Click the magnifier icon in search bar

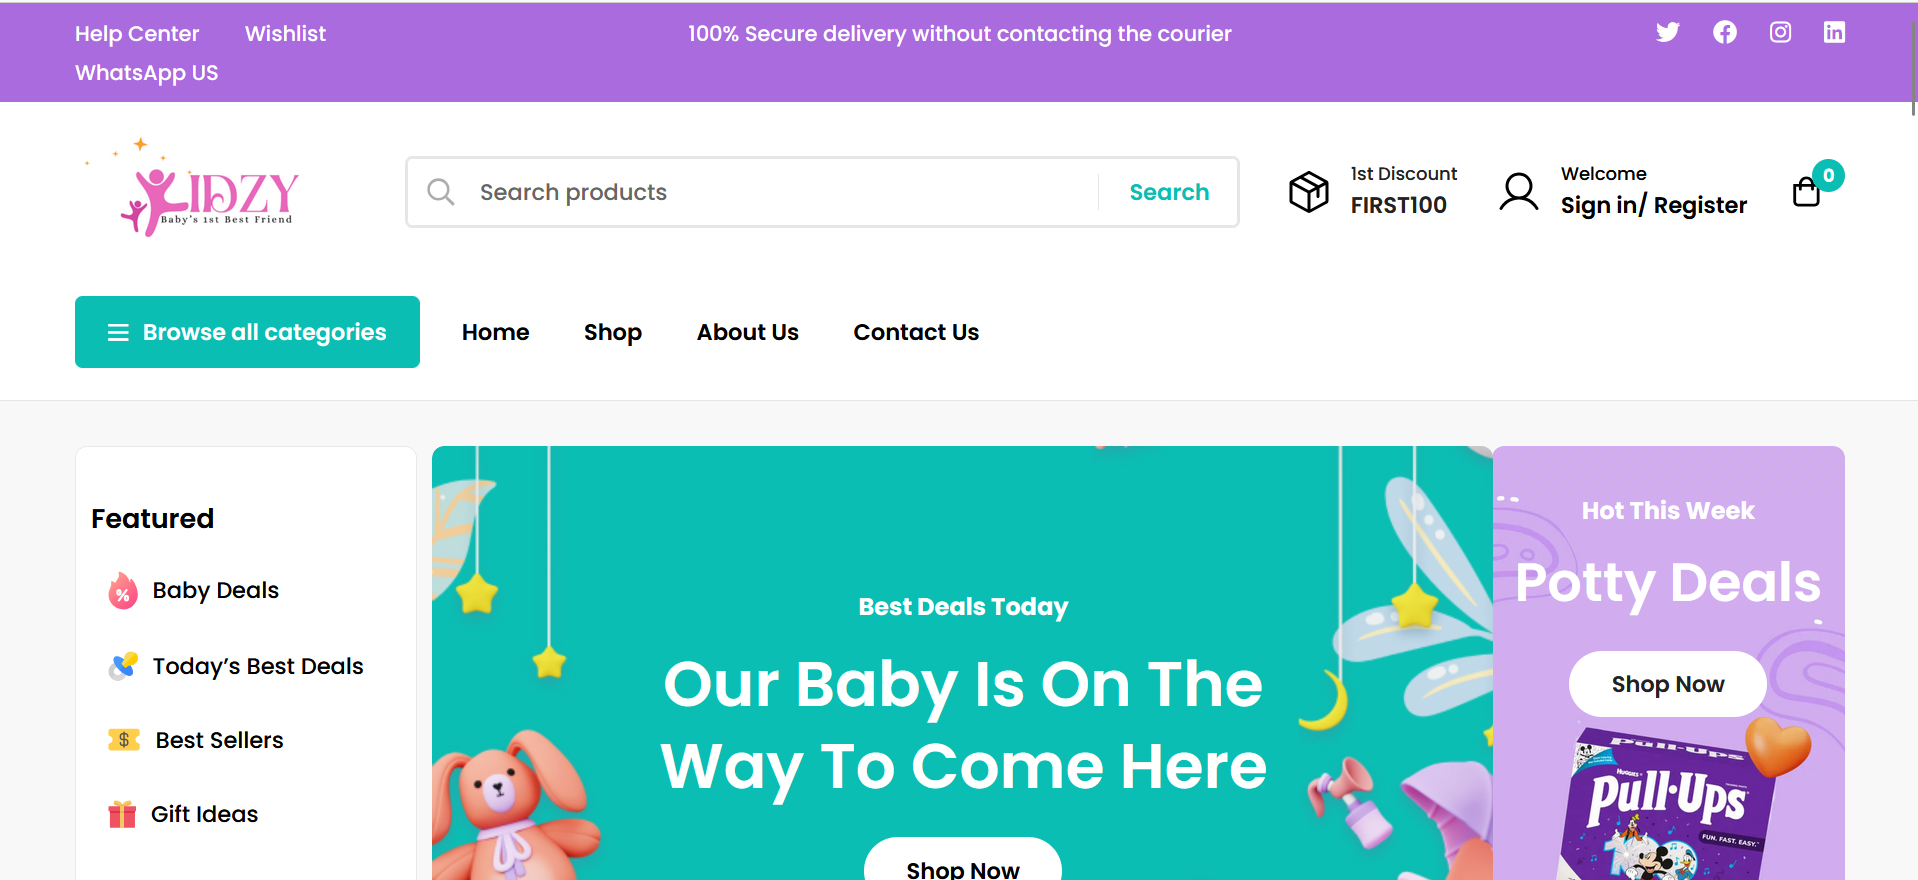tap(441, 191)
